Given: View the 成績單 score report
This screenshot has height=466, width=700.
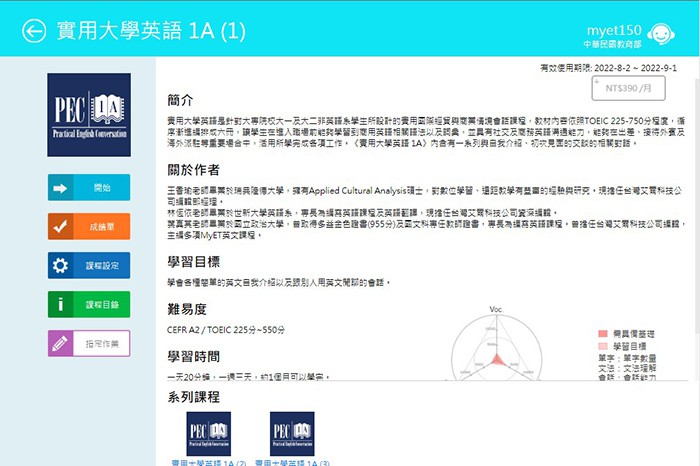Looking at the screenshot, I should click(101, 226).
